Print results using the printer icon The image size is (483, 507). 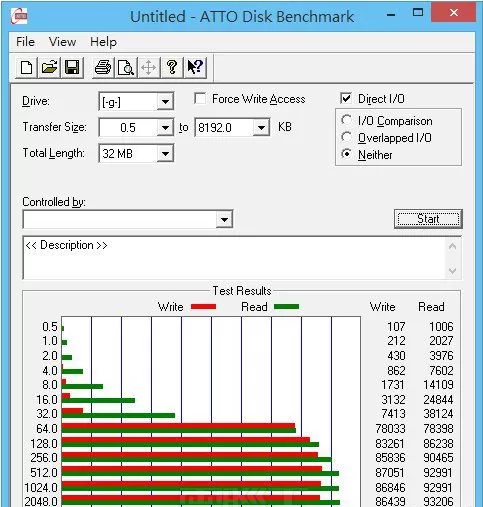click(x=103, y=68)
